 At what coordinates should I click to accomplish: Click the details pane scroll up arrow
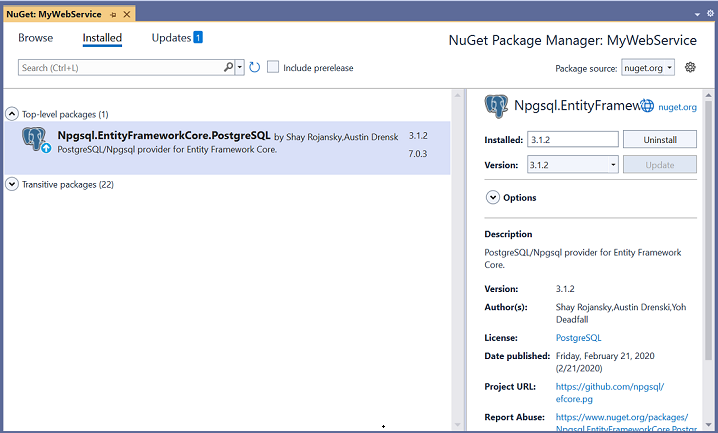click(708, 95)
